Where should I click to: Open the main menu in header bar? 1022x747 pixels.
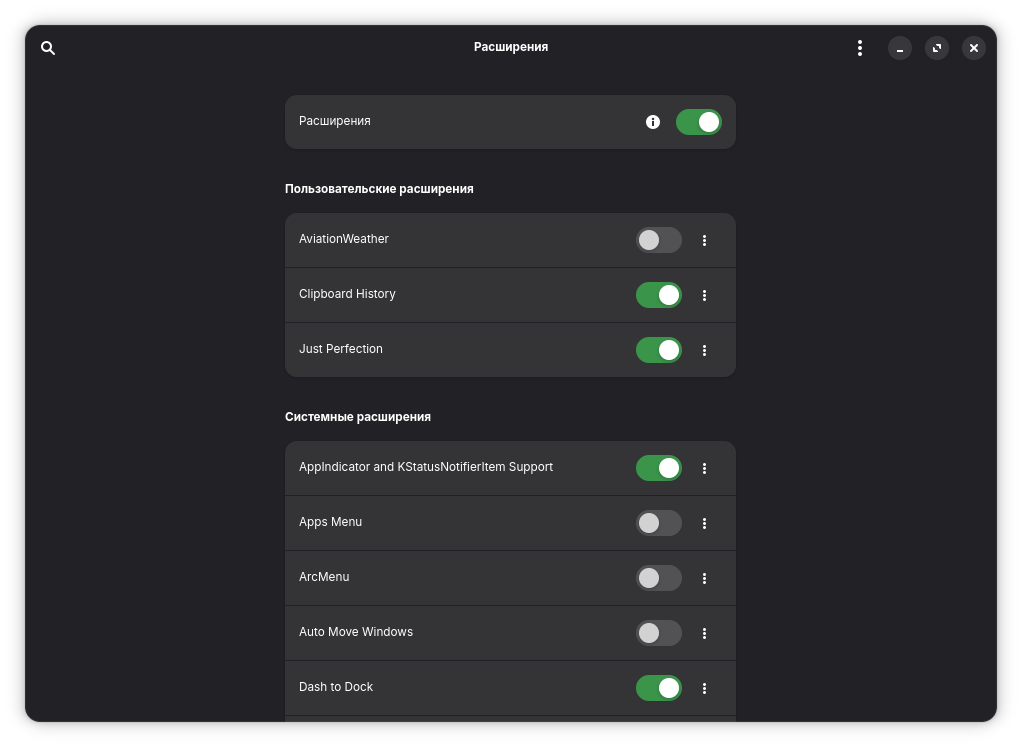pos(859,48)
